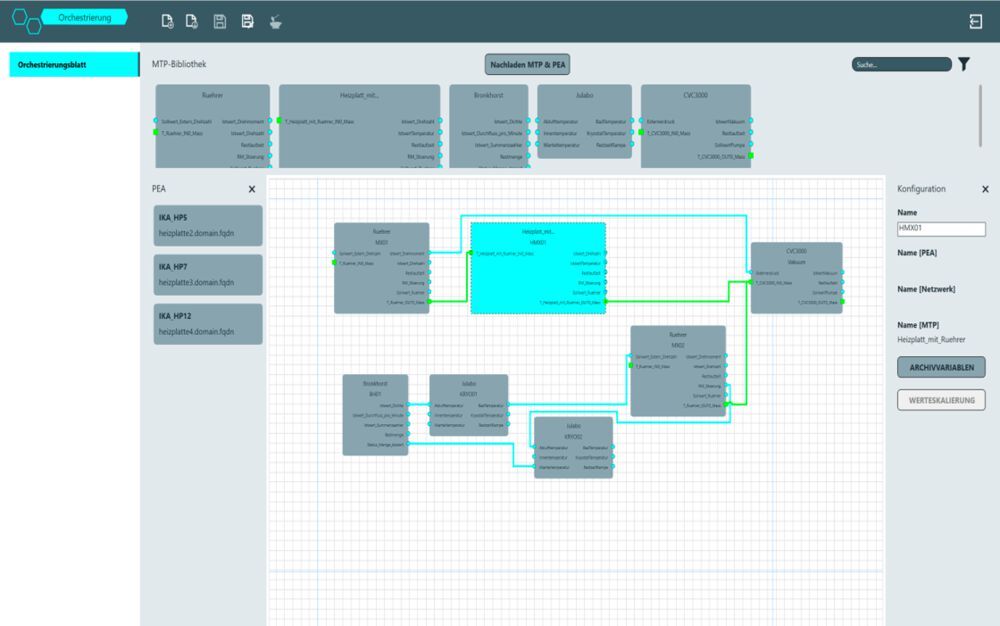Image resolution: width=1000 pixels, height=626 pixels.
Task: Click the Name field containing HMX01
Action: coord(941,229)
